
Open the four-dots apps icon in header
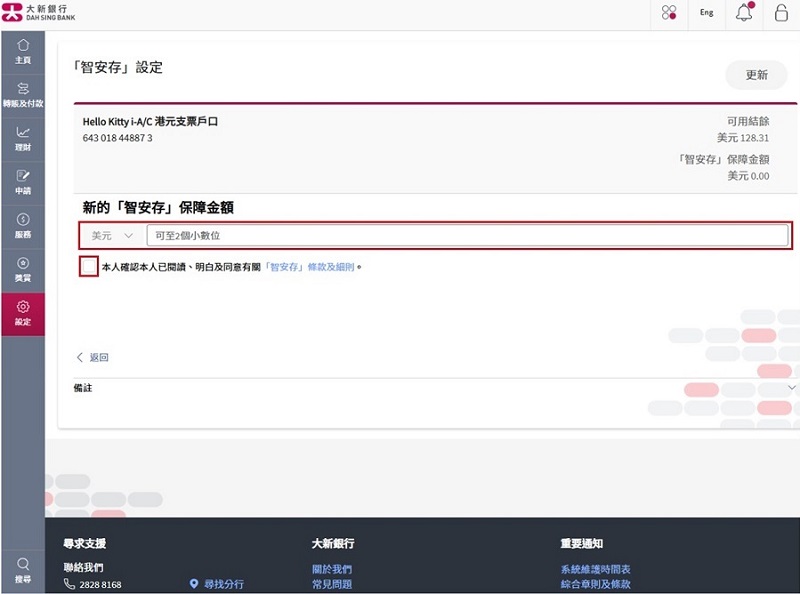tap(669, 14)
